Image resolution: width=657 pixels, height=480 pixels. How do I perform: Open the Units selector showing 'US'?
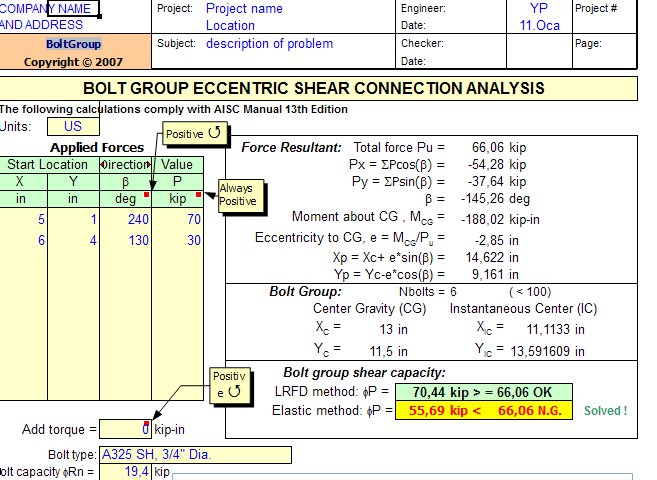point(73,126)
